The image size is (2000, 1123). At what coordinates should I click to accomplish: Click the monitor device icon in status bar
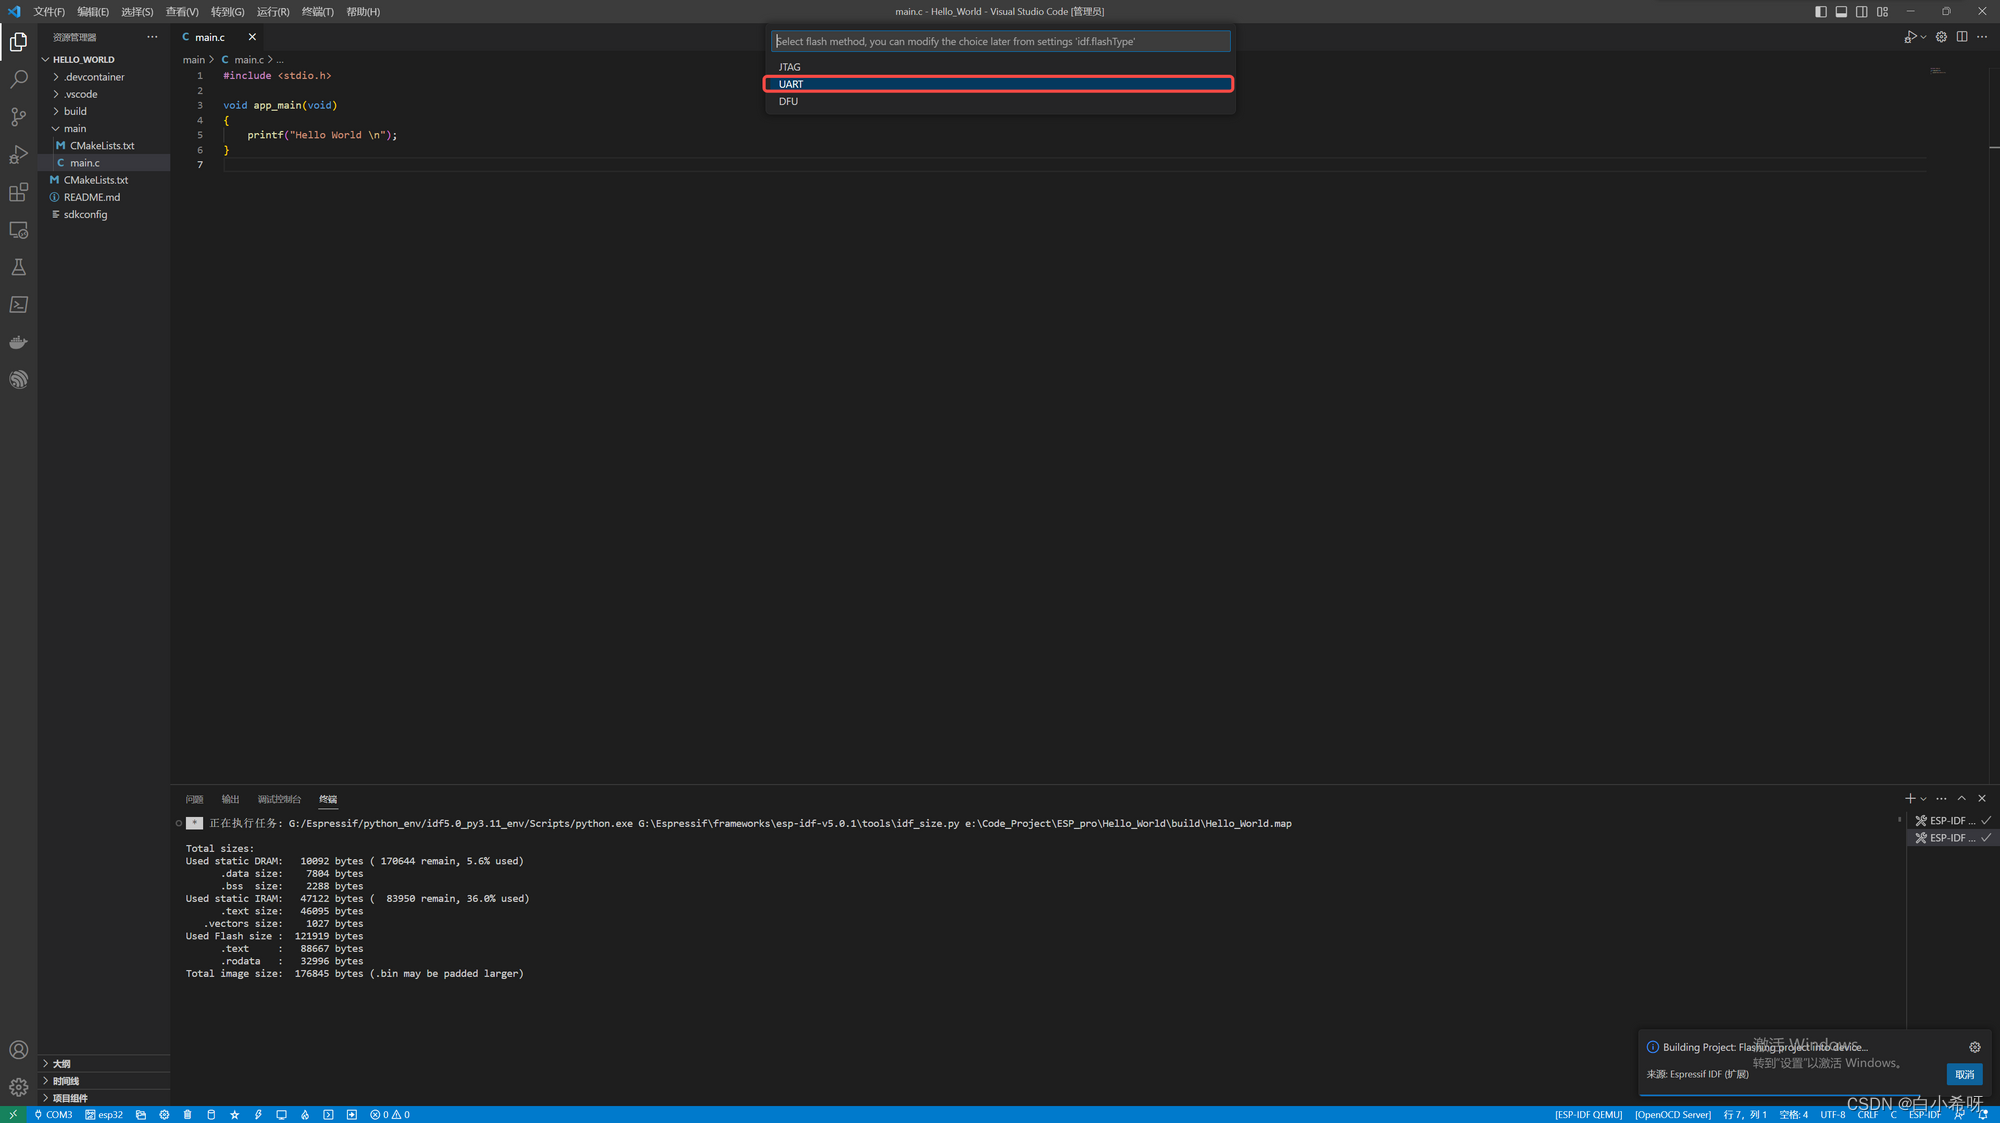(x=281, y=1114)
